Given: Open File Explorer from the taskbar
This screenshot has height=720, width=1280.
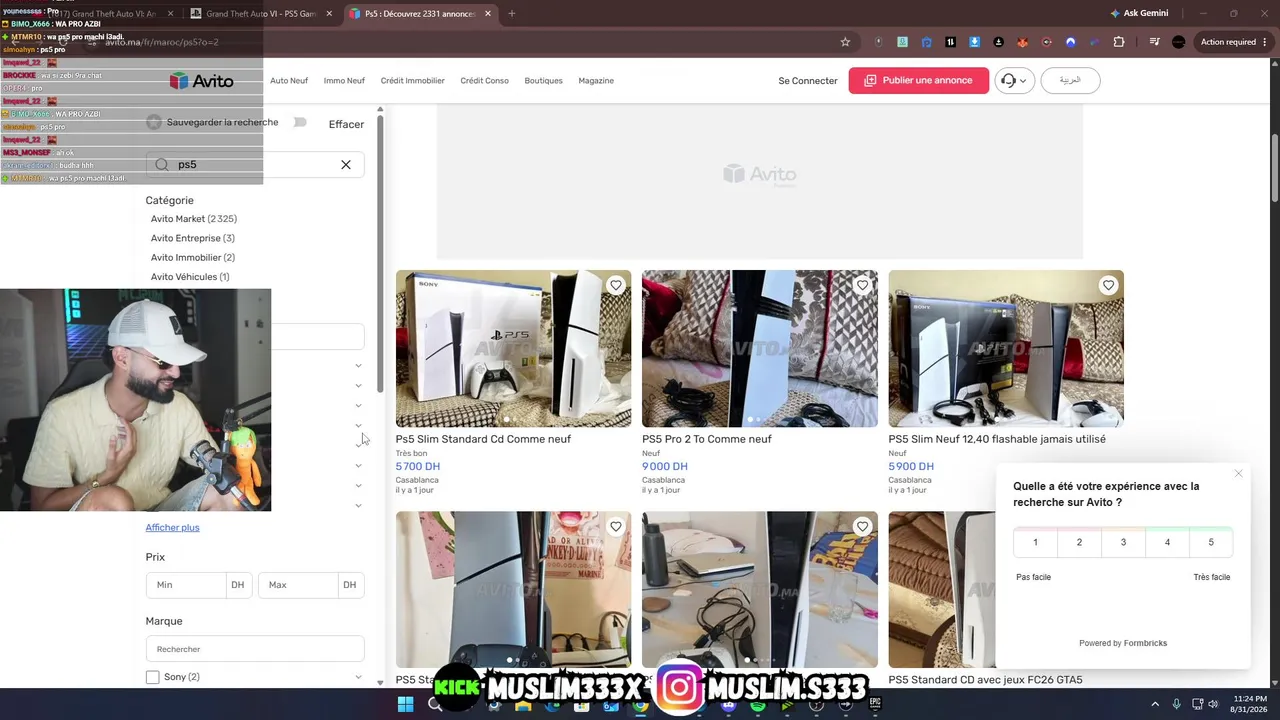Looking at the screenshot, I should pyautogui.click(x=523, y=705).
